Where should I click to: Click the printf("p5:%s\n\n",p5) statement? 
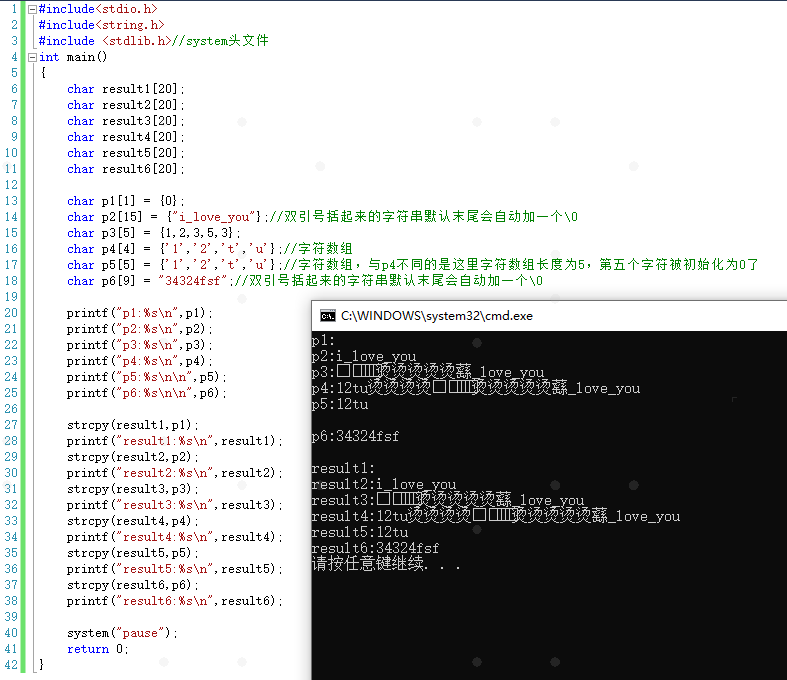click(147, 377)
